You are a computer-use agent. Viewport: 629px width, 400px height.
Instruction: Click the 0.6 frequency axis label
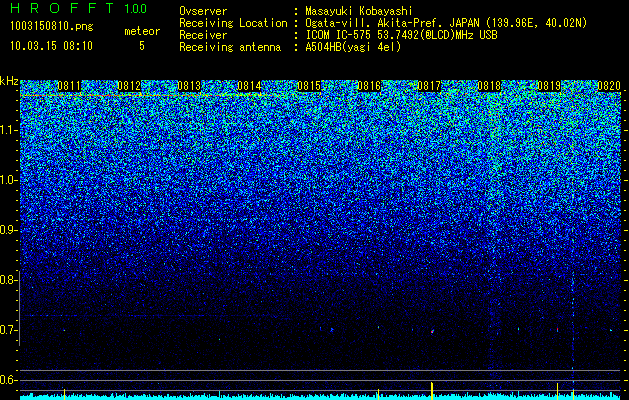tap(9, 380)
